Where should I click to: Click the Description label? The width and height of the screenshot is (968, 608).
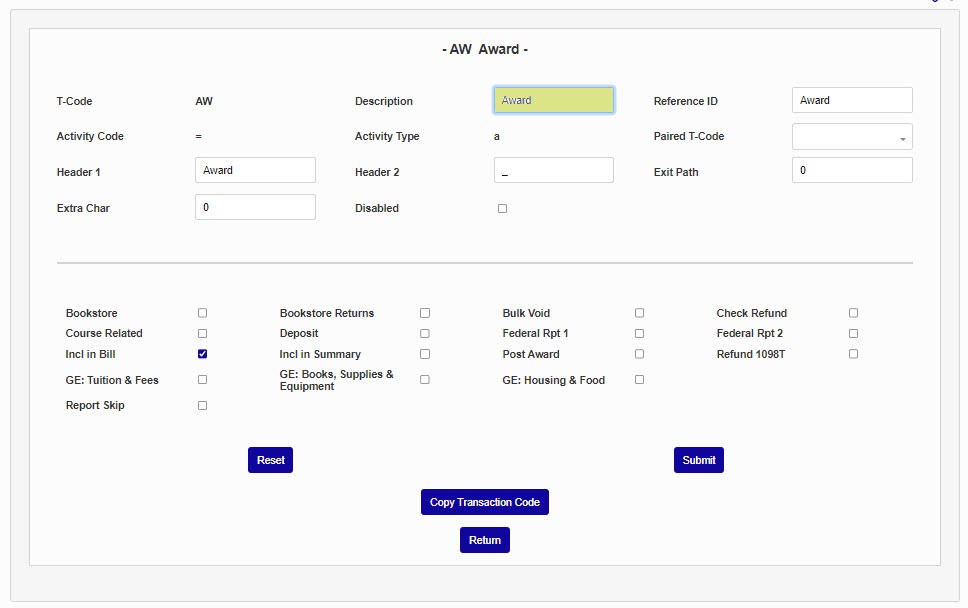tap(384, 101)
